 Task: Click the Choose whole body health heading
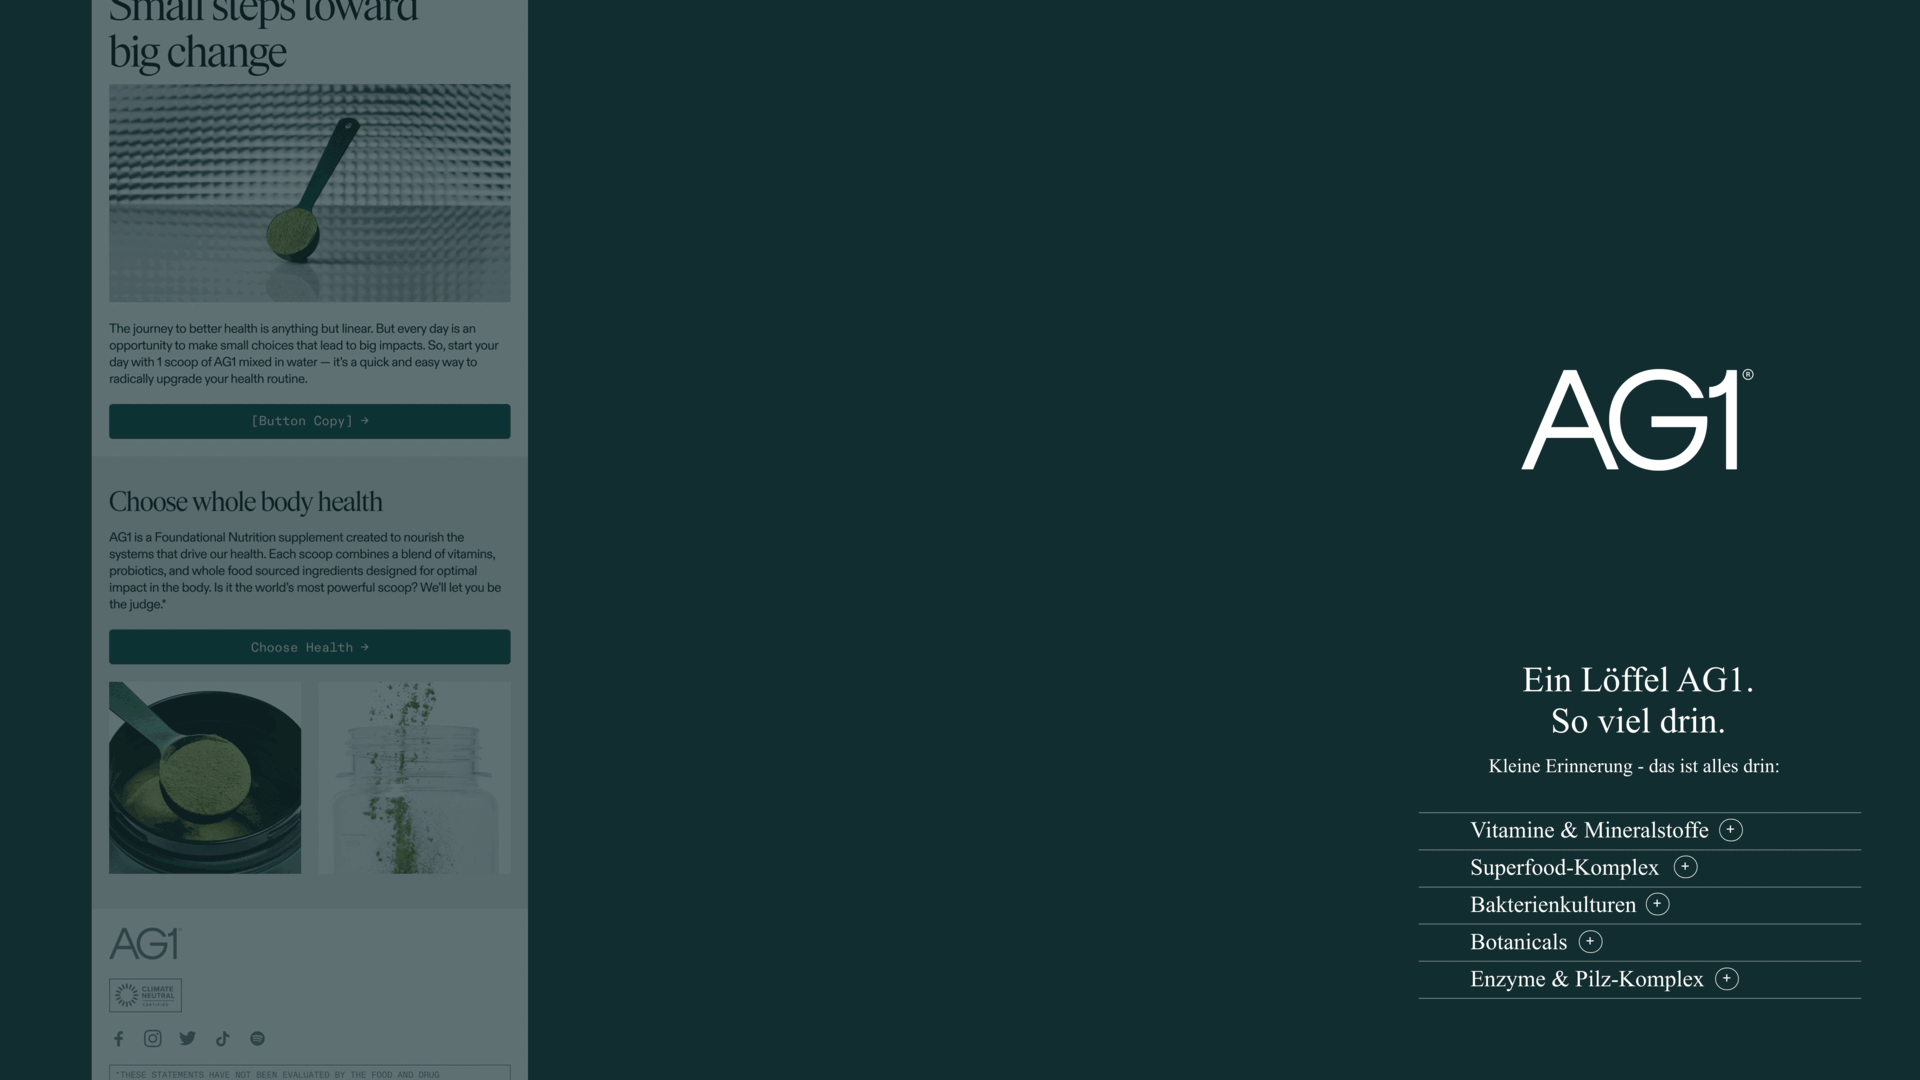click(x=246, y=502)
